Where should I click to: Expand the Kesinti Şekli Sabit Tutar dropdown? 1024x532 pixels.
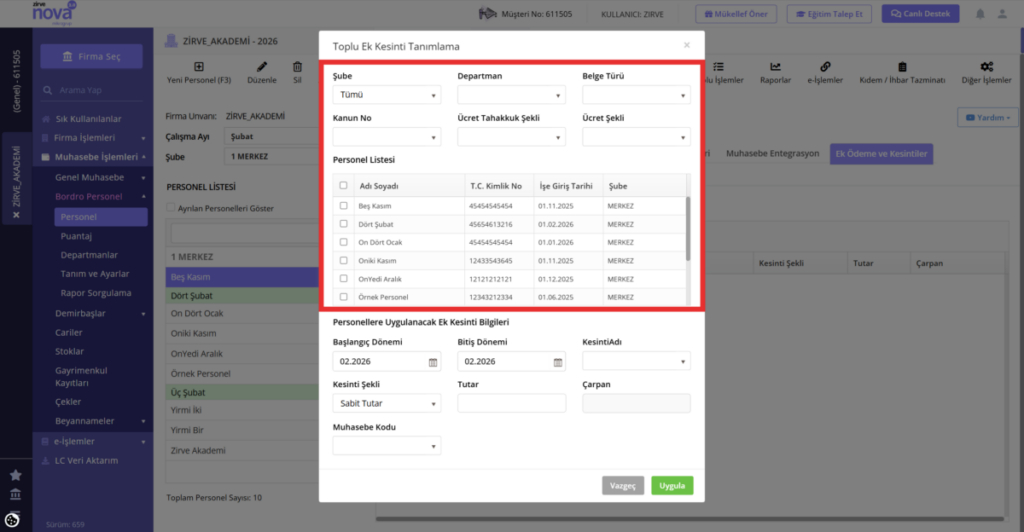[387, 403]
